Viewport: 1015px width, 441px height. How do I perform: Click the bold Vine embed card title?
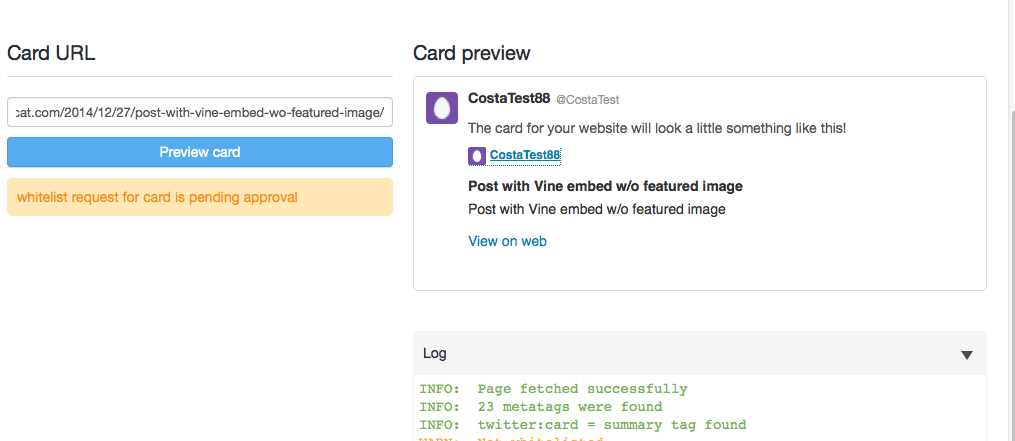point(605,187)
